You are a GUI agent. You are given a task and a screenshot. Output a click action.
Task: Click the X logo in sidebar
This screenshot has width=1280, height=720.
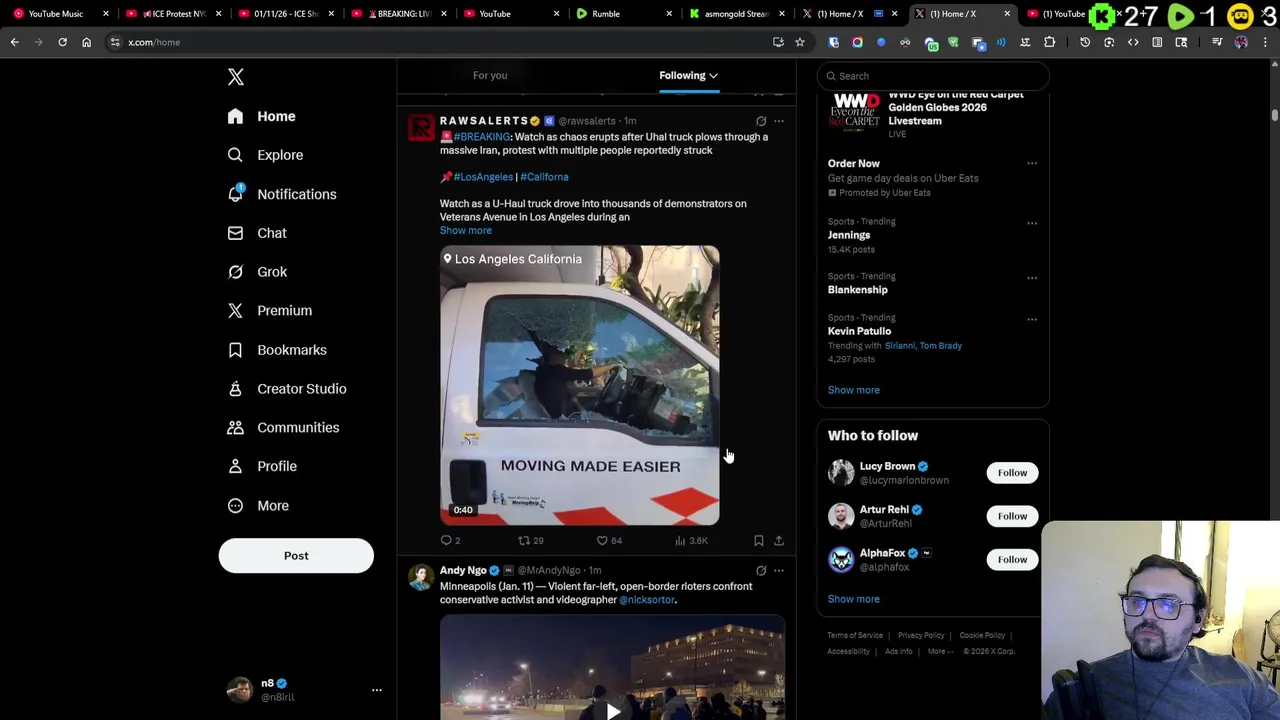(x=235, y=77)
